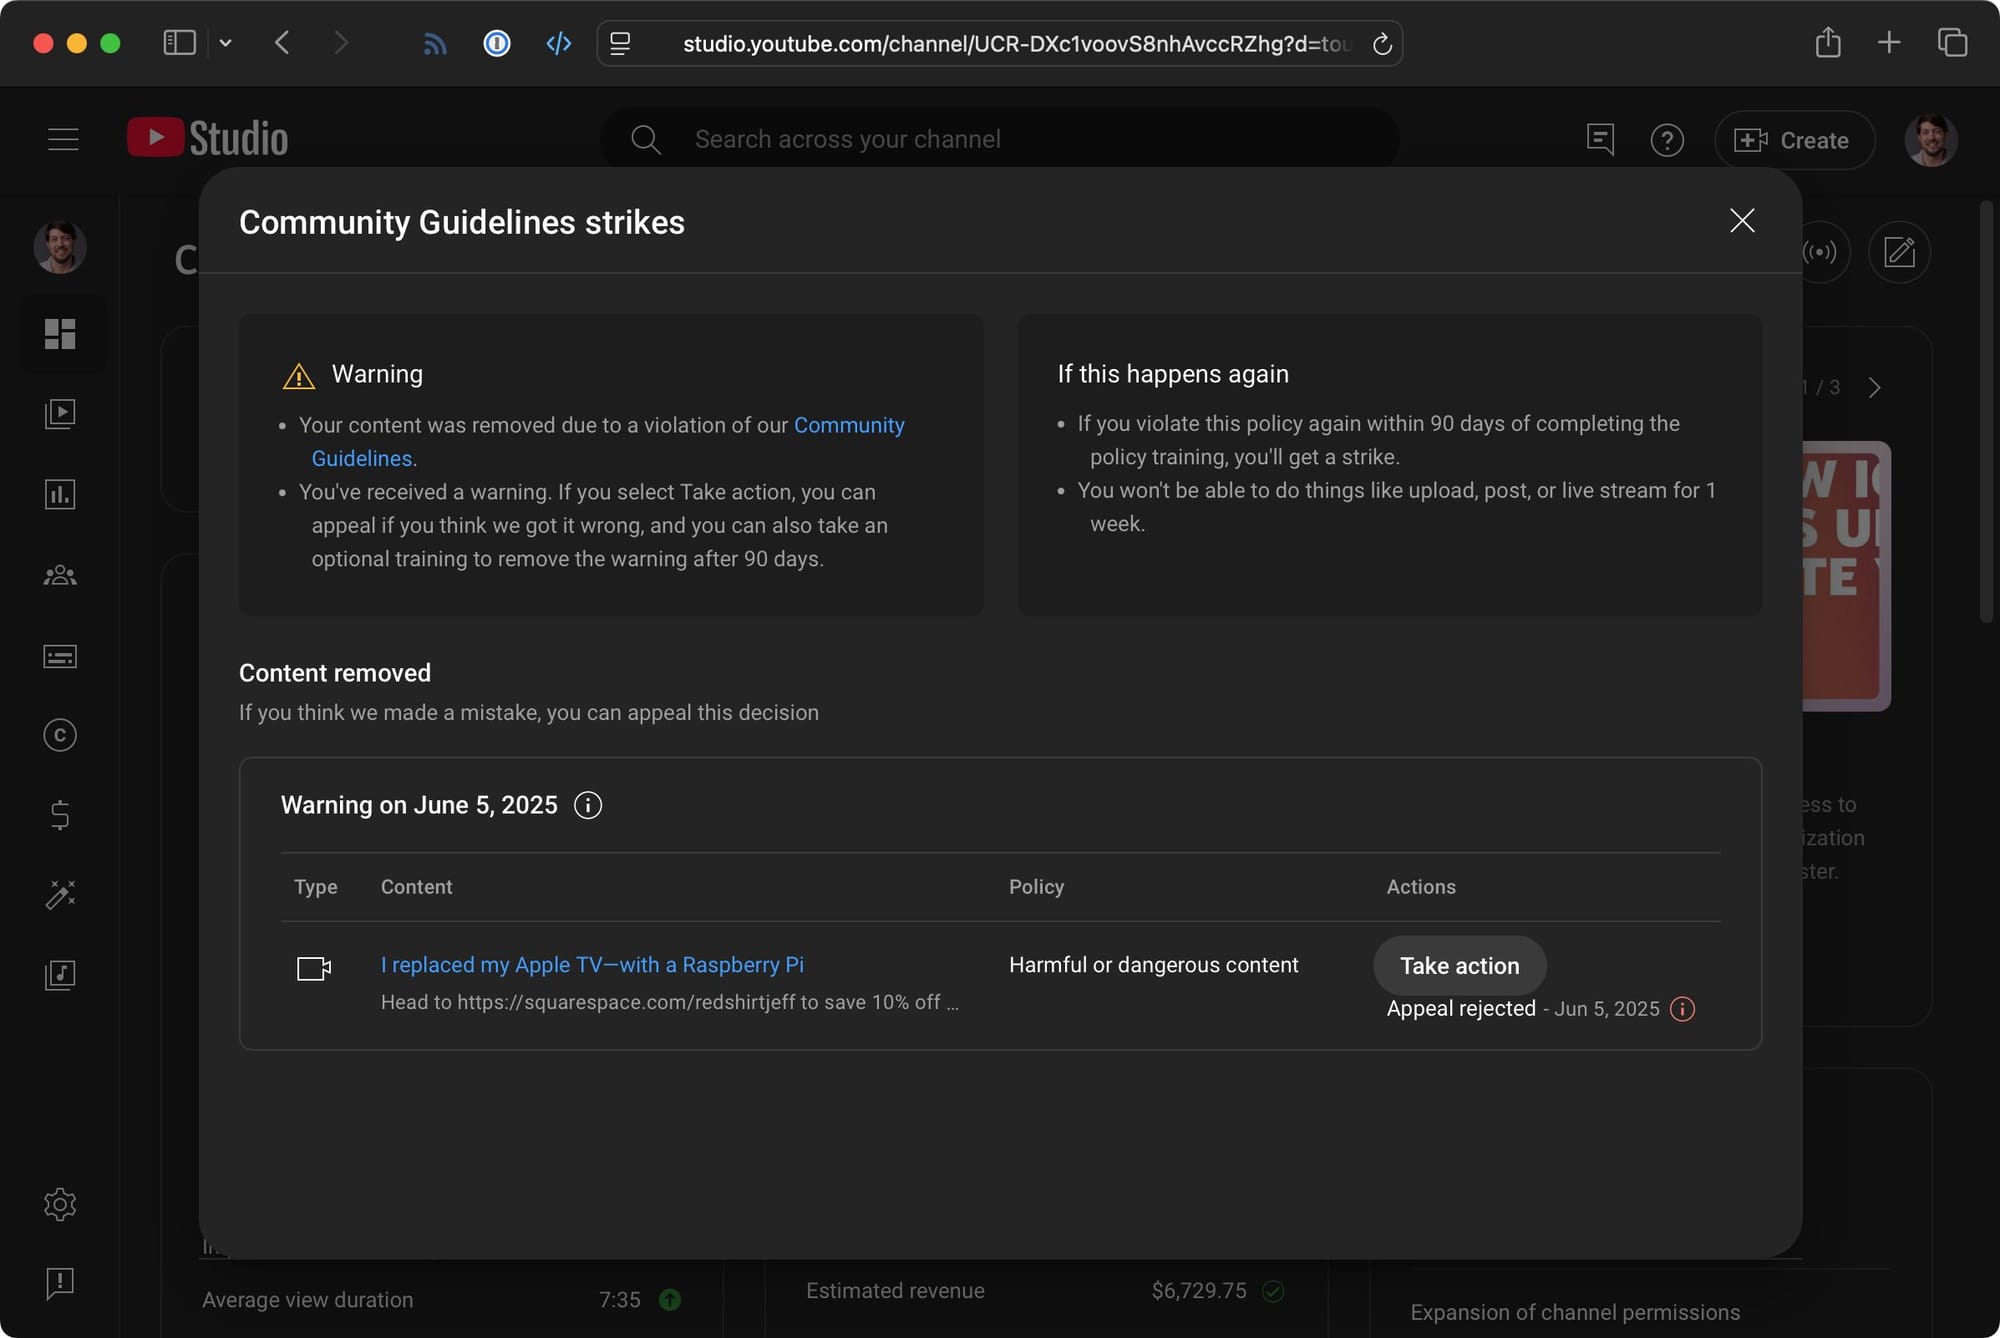
Task: Open the Subtitles section in the sidebar
Action: click(x=61, y=657)
